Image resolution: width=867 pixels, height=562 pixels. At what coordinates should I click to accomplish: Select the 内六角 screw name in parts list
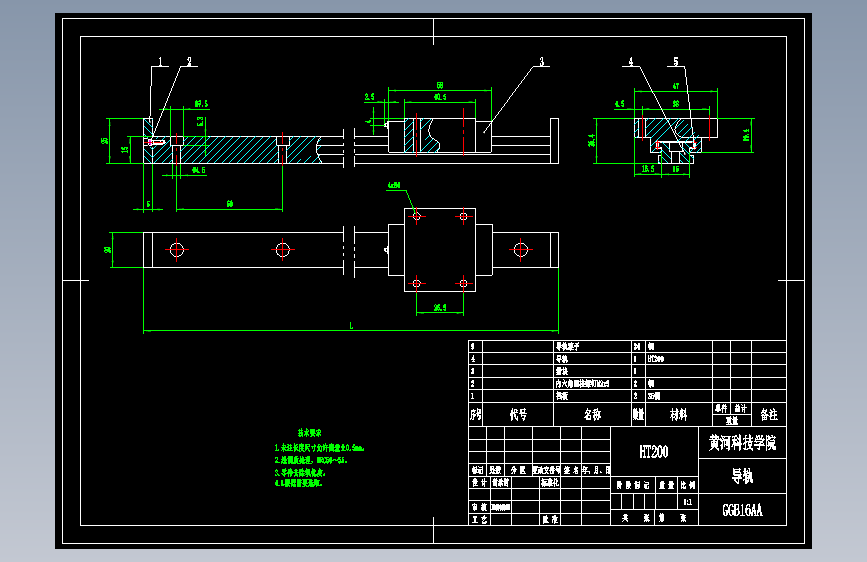[582, 383]
